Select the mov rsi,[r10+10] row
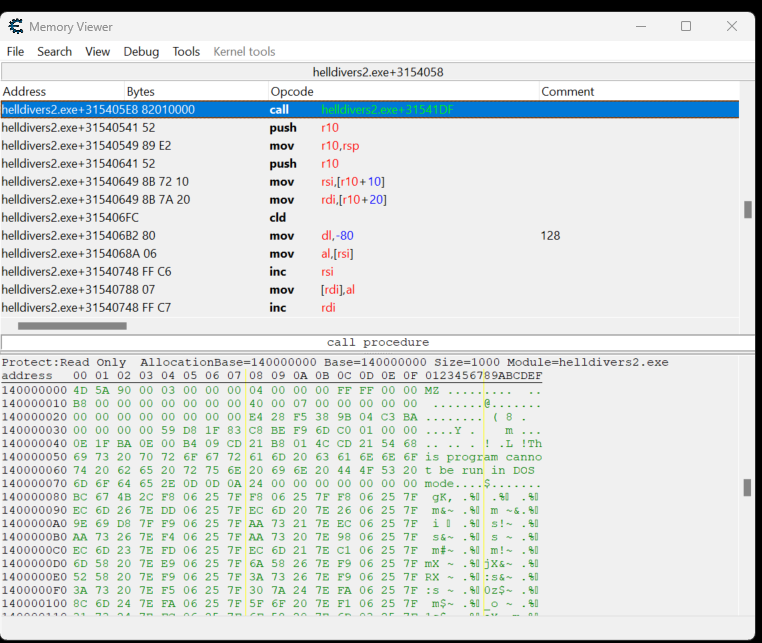The width and height of the screenshot is (762, 643). pos(370,182)
